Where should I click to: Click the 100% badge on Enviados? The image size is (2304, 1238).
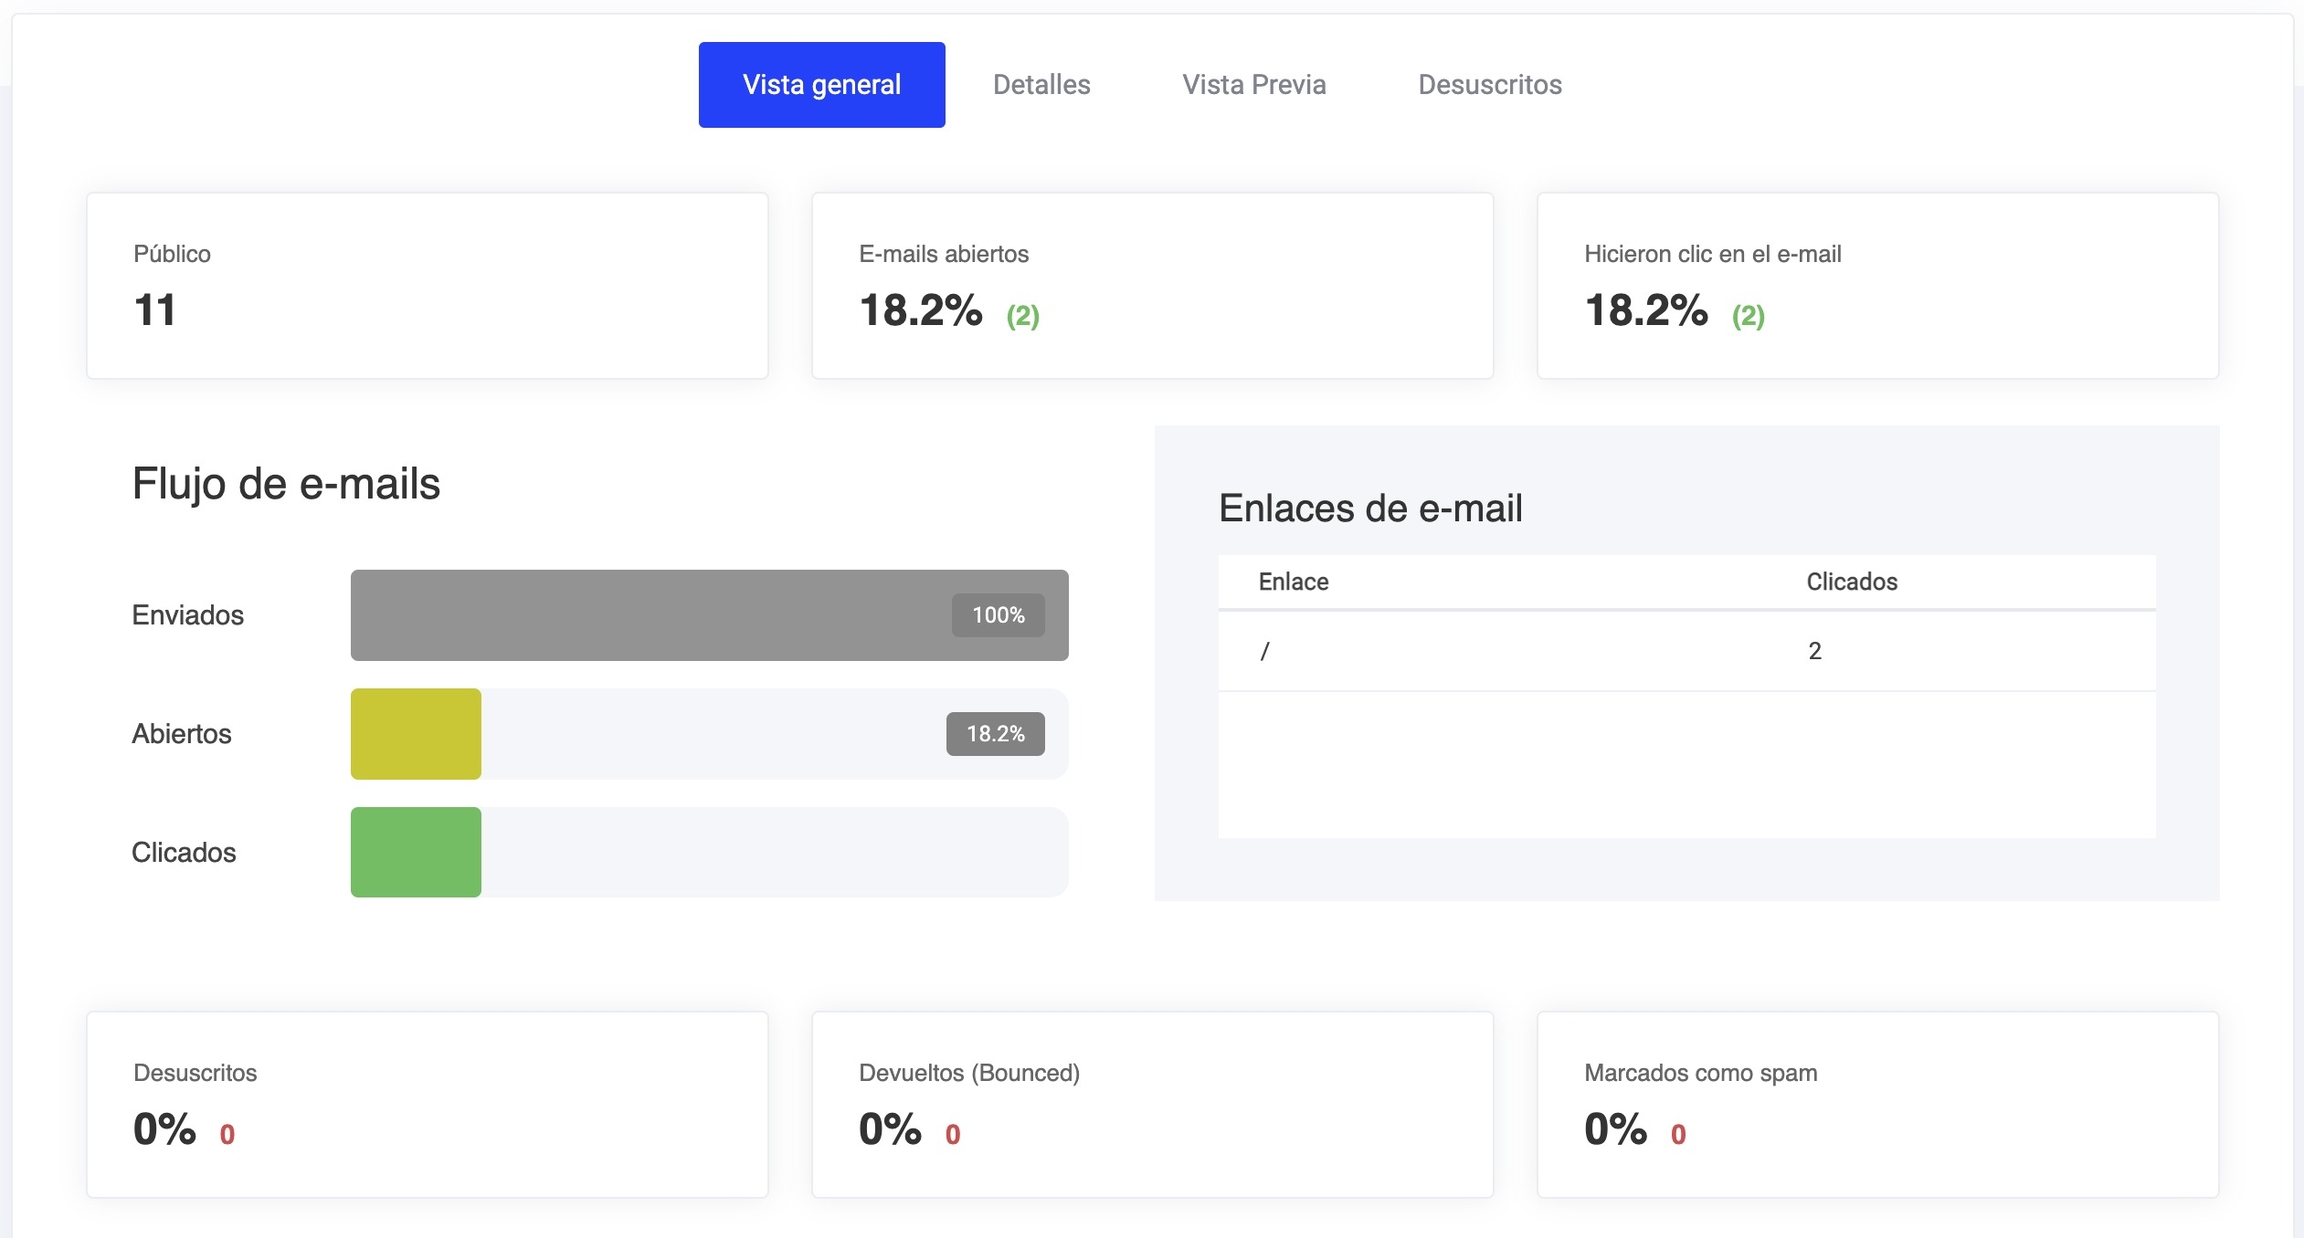pyautogui.click(x=997, y=615)
